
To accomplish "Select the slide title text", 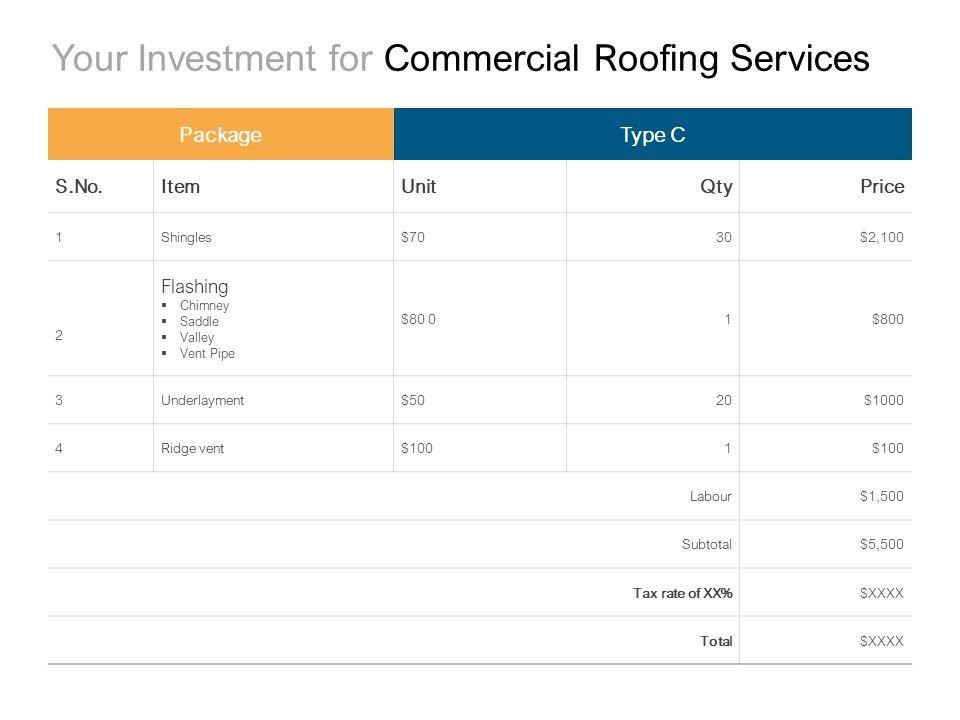I will [x=460, y=60].
